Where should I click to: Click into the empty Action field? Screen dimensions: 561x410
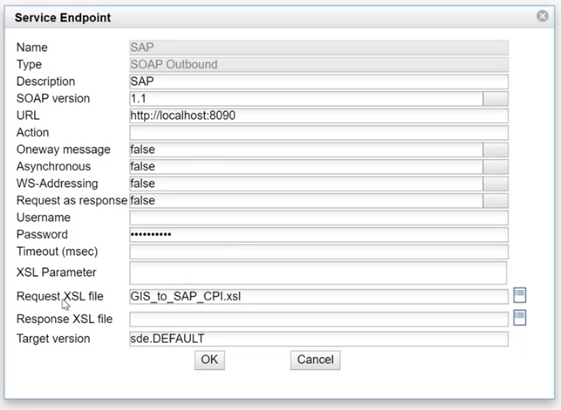[319, 133]
